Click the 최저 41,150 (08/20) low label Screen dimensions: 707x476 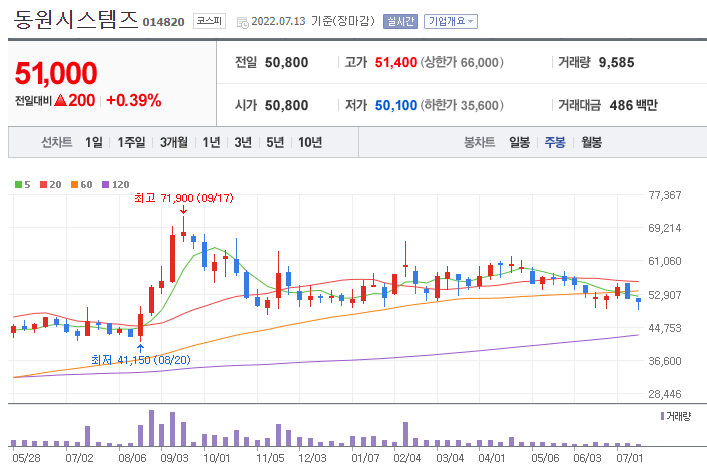click(141, 360)
